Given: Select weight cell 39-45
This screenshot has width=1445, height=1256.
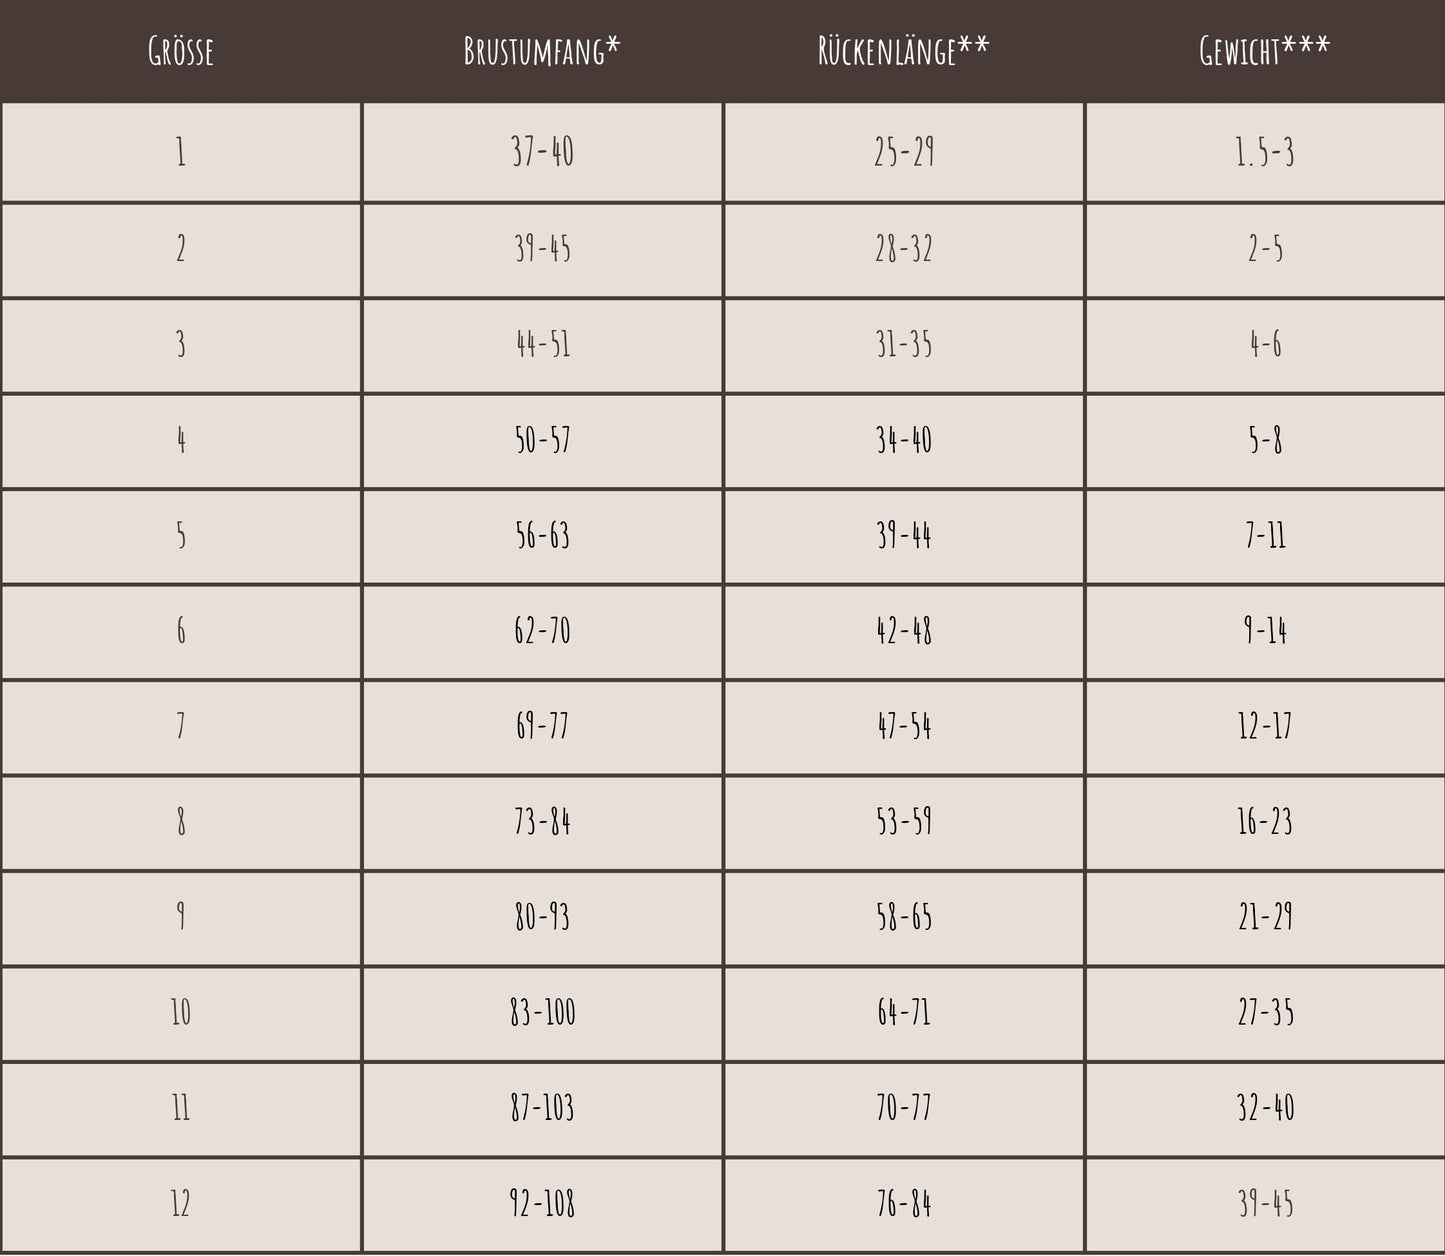Looking at the screenshot, I should pyautogui.click(x=1265, y=1203).
